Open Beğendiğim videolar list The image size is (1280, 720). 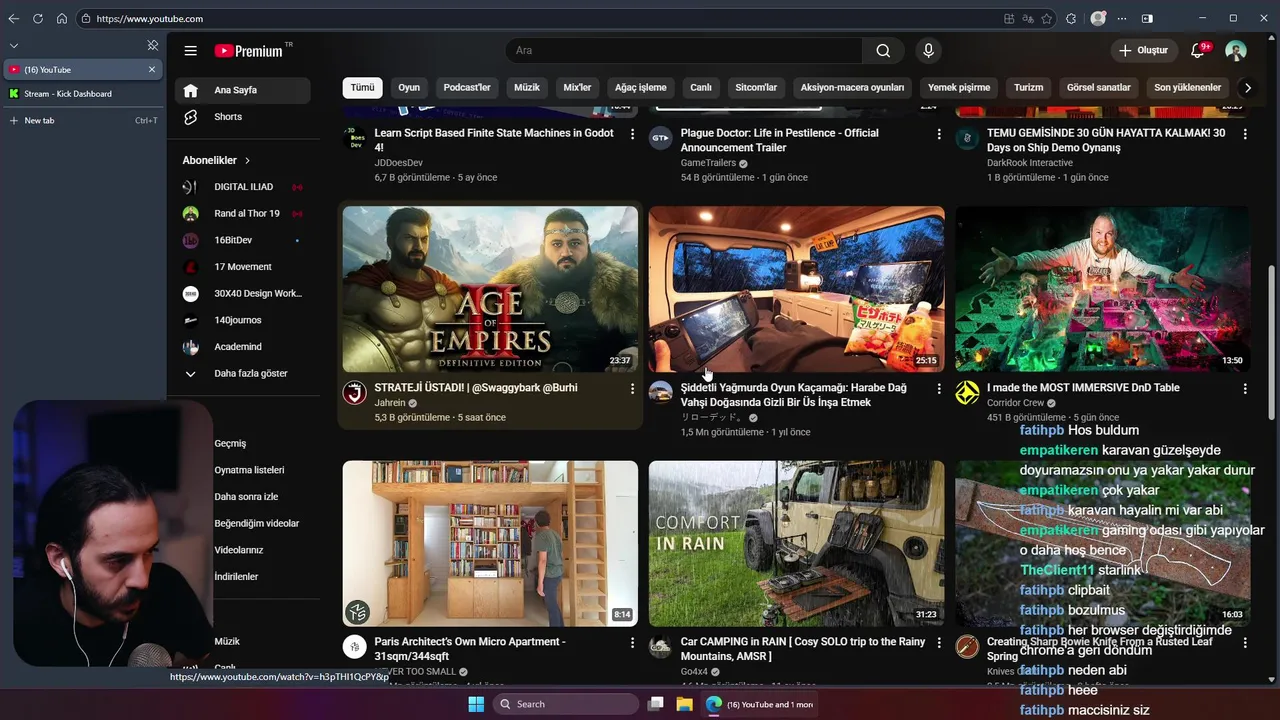[256, 523]
